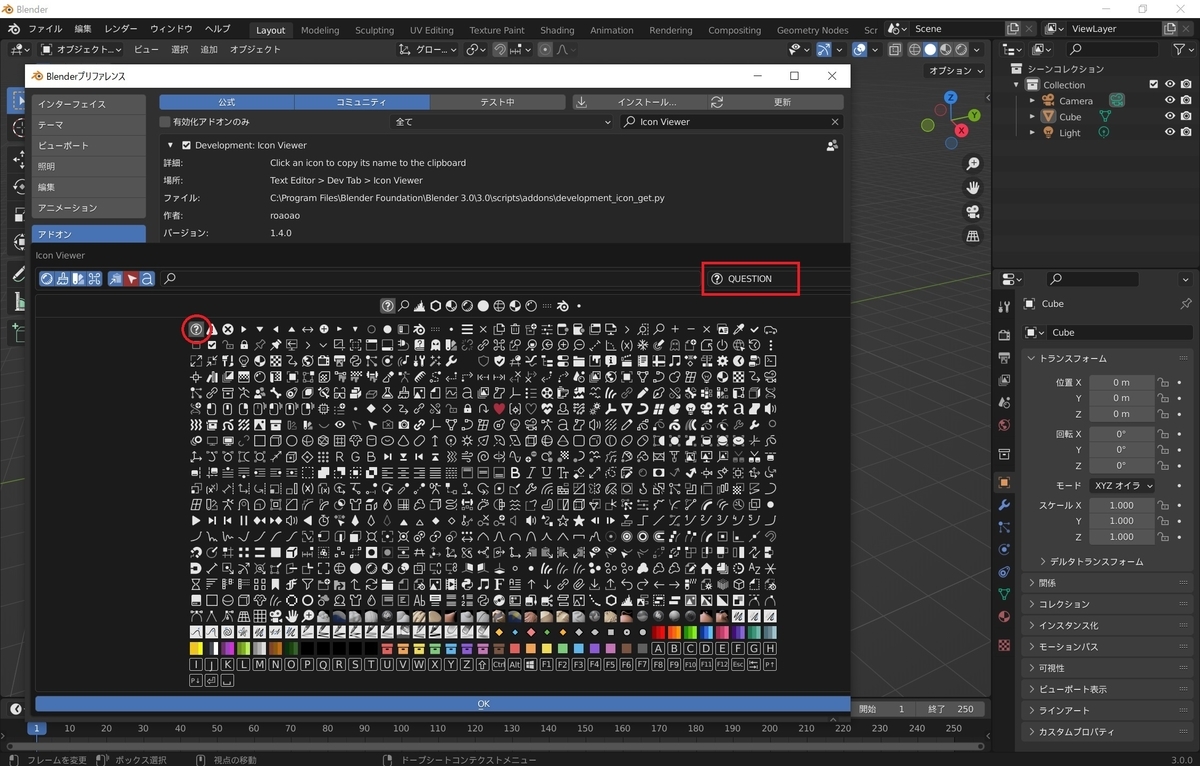The height and width of the screenshot is (766, 1200).
Task: Open the add-on category dropdown 全て
Action: (x=503, y=122)
